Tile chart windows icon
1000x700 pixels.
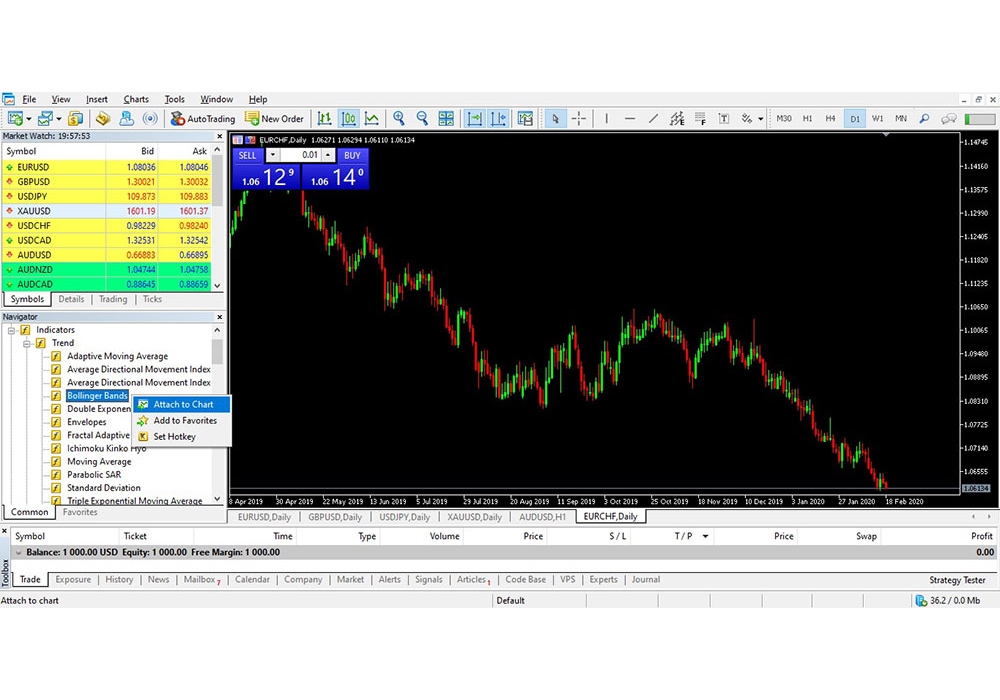pos(446,119)
